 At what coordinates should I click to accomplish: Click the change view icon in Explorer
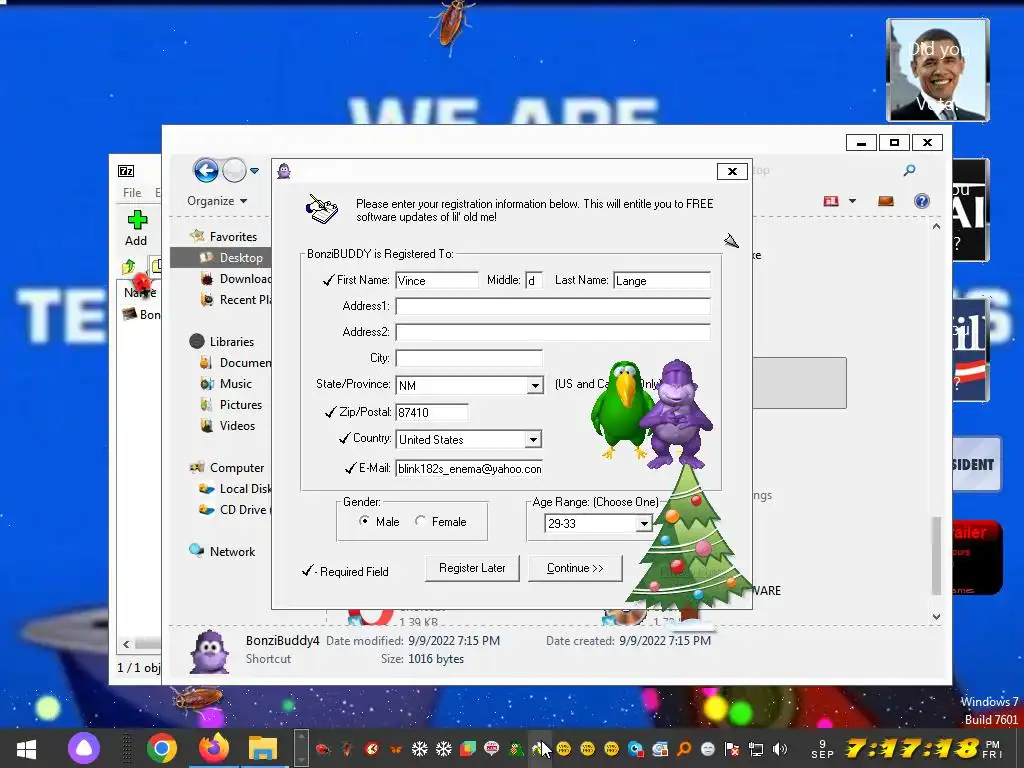point(831,201)
